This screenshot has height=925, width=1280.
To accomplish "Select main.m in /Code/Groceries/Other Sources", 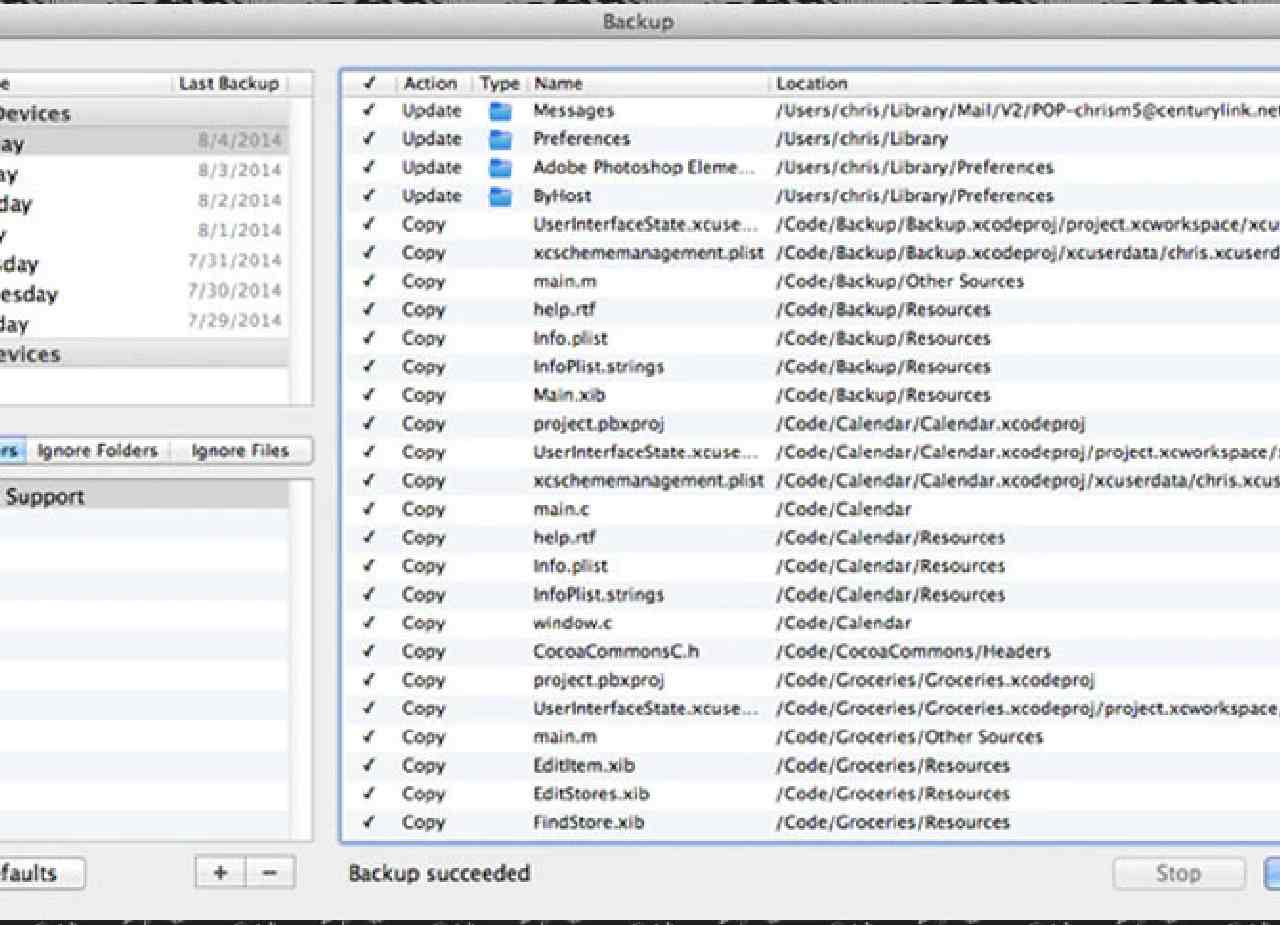I will (565, 737).
